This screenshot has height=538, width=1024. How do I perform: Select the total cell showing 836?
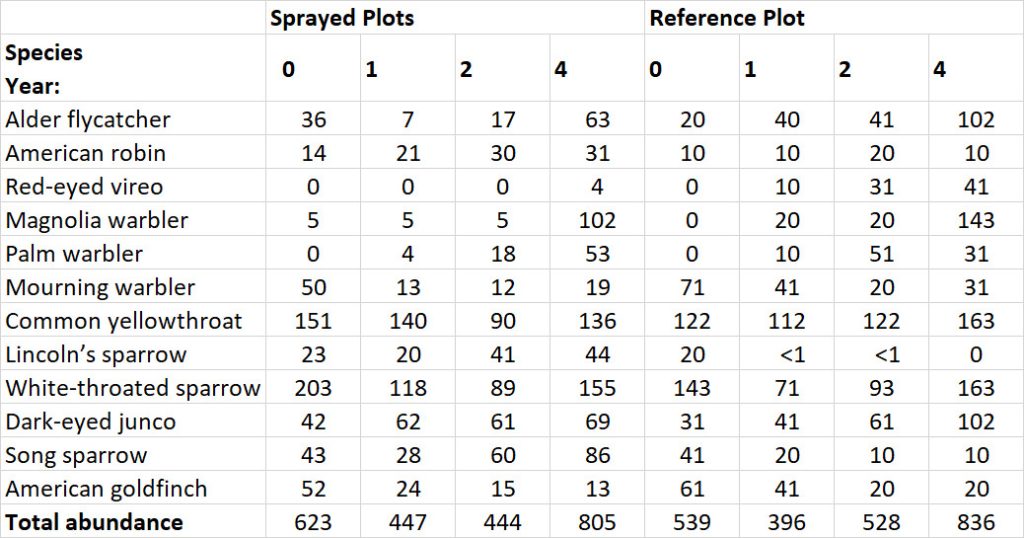[x=976, y=522]
